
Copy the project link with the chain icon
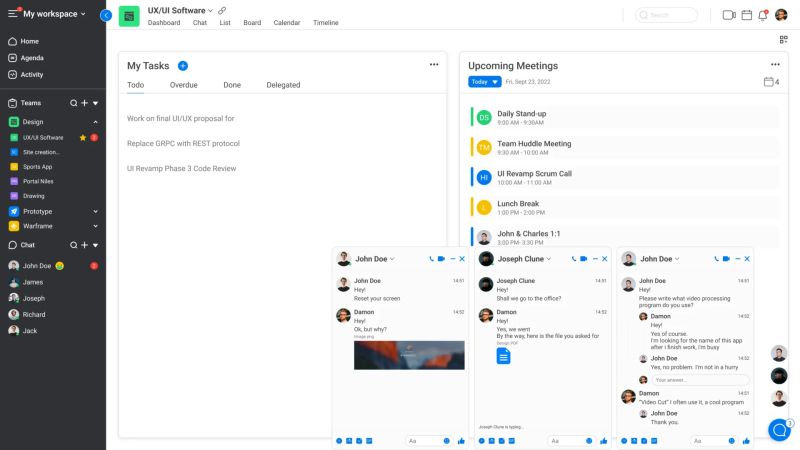click(x=222, y=10)
